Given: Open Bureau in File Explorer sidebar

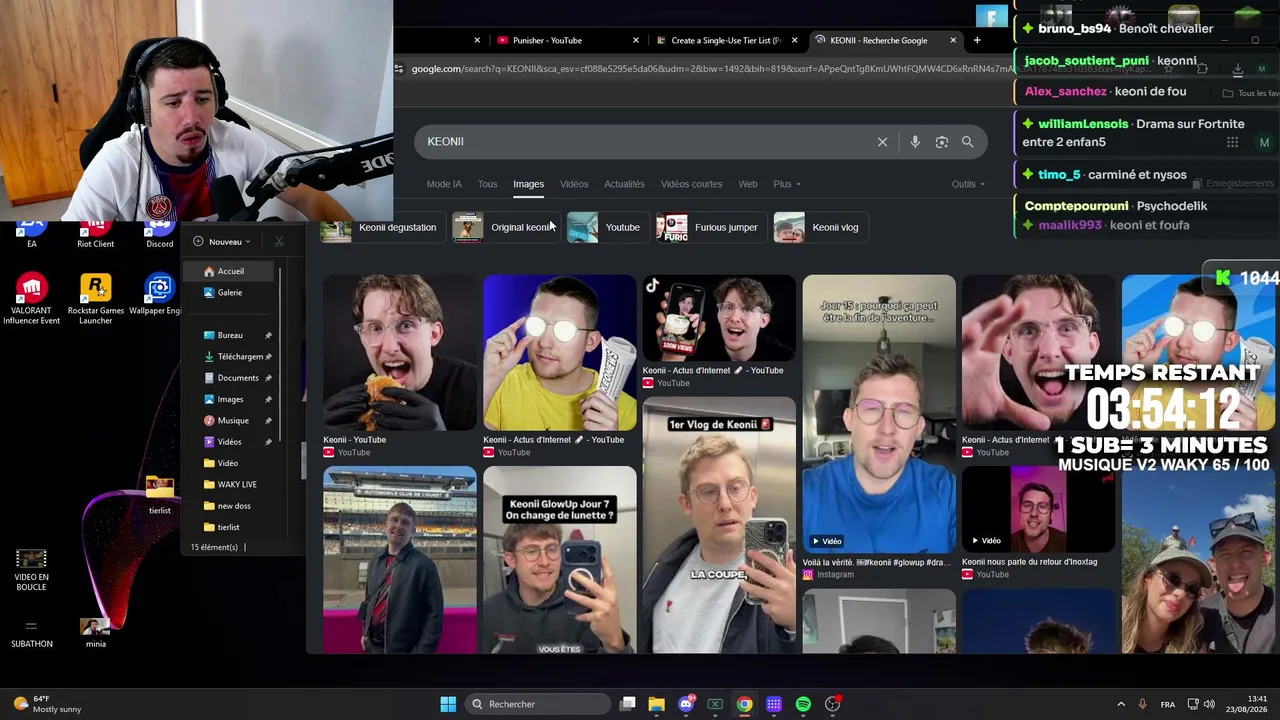Looking at the screenshot, I should tap(230, 336).
